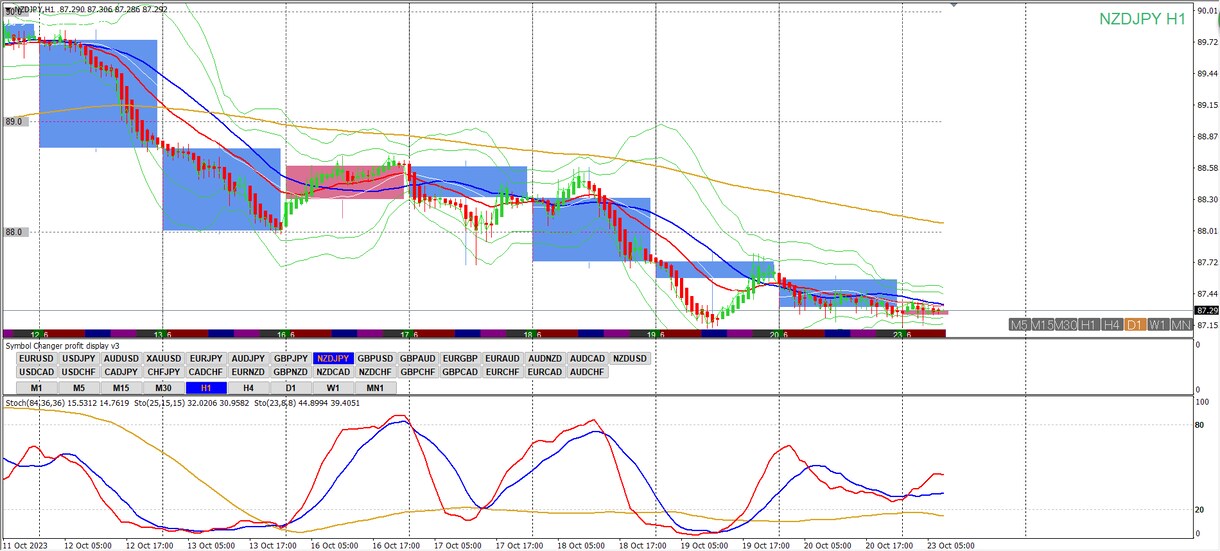Click orange D1 tab on chart overlay
Image resolution: width=1220 pixels, height=551 pixels.
point(1135,325)
